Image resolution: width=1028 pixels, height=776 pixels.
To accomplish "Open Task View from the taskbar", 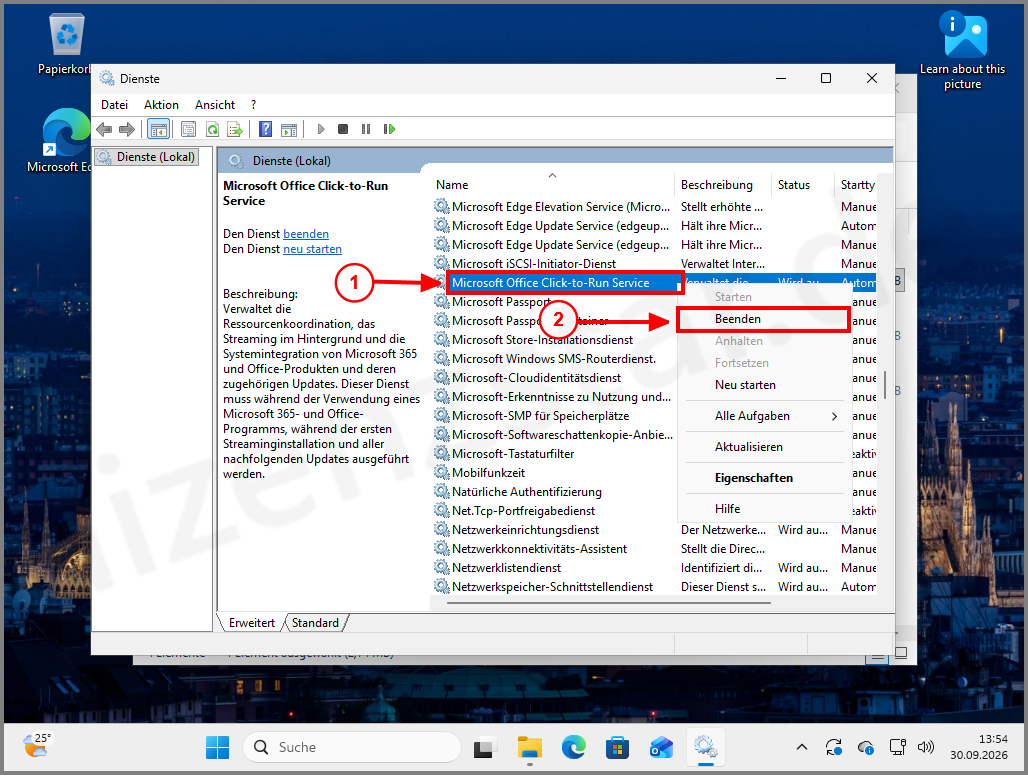I will [x=484, y=747].
